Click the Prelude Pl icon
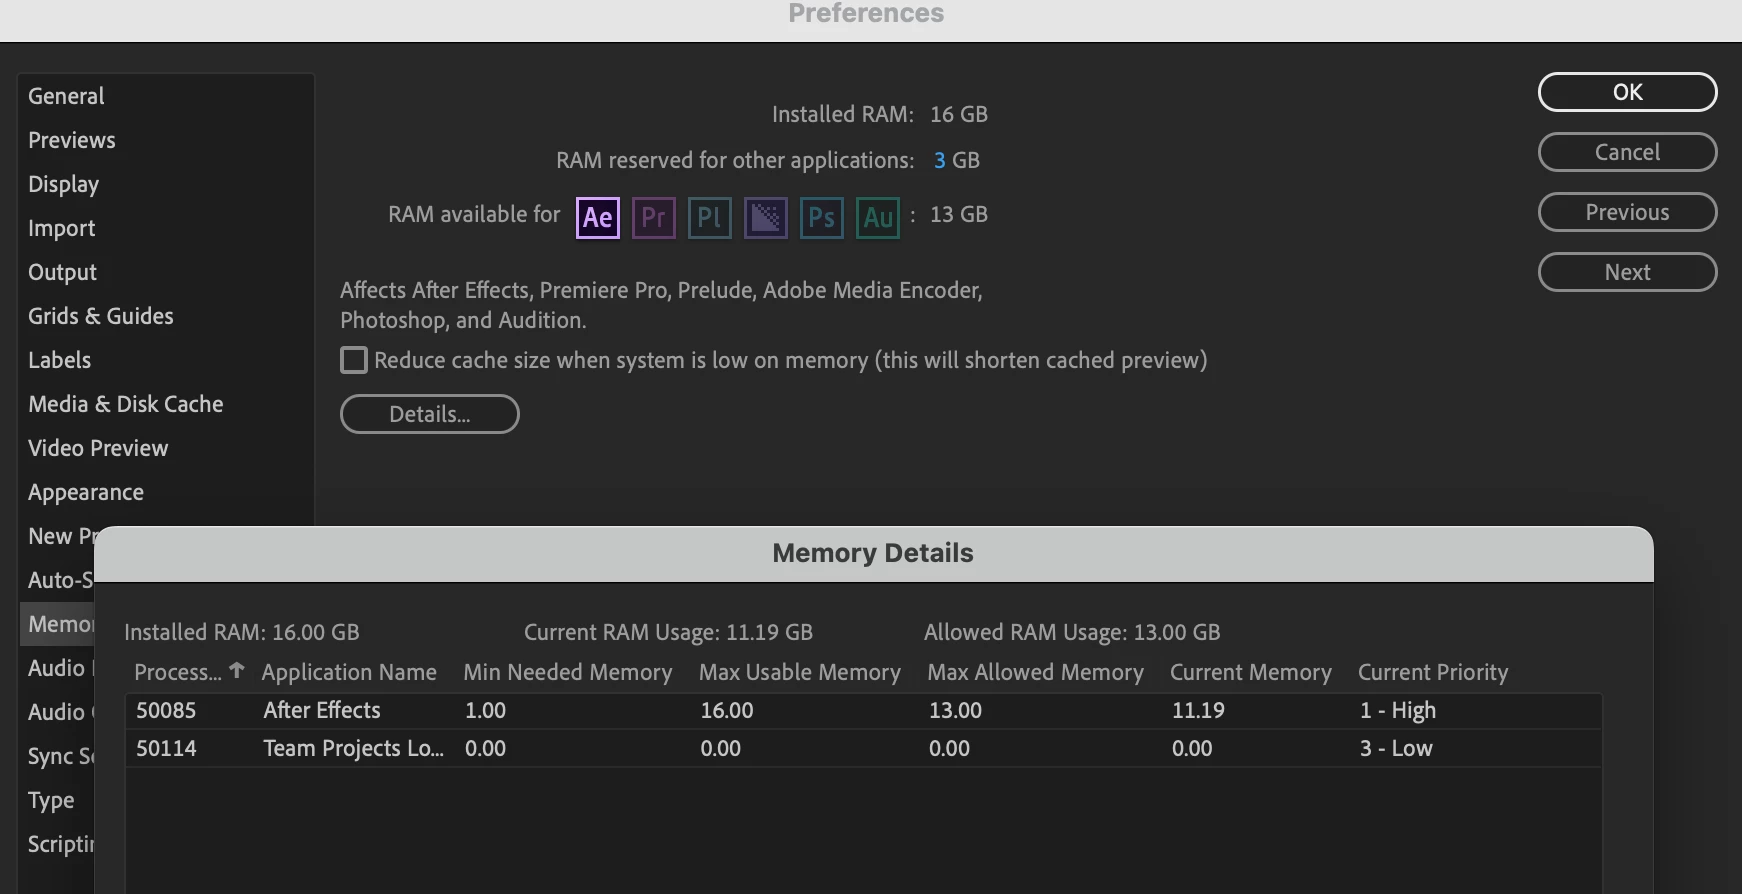 click(710, 218)
